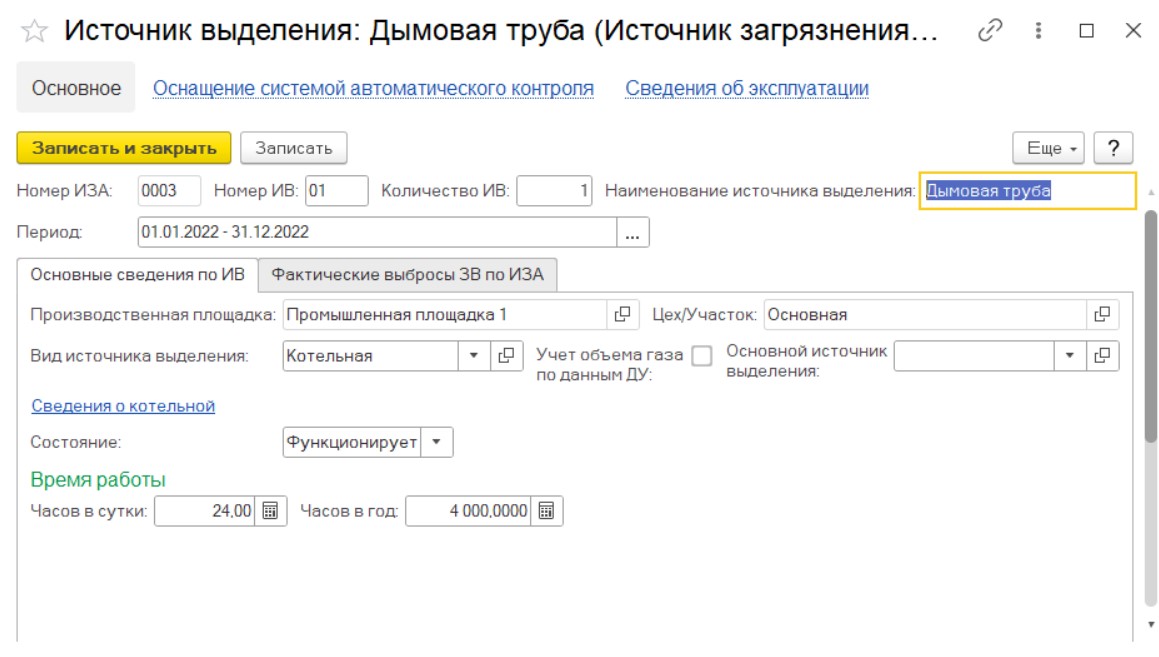Expand the Состояние dropdown arrow
1159x657 pixels.
(437, 442)
